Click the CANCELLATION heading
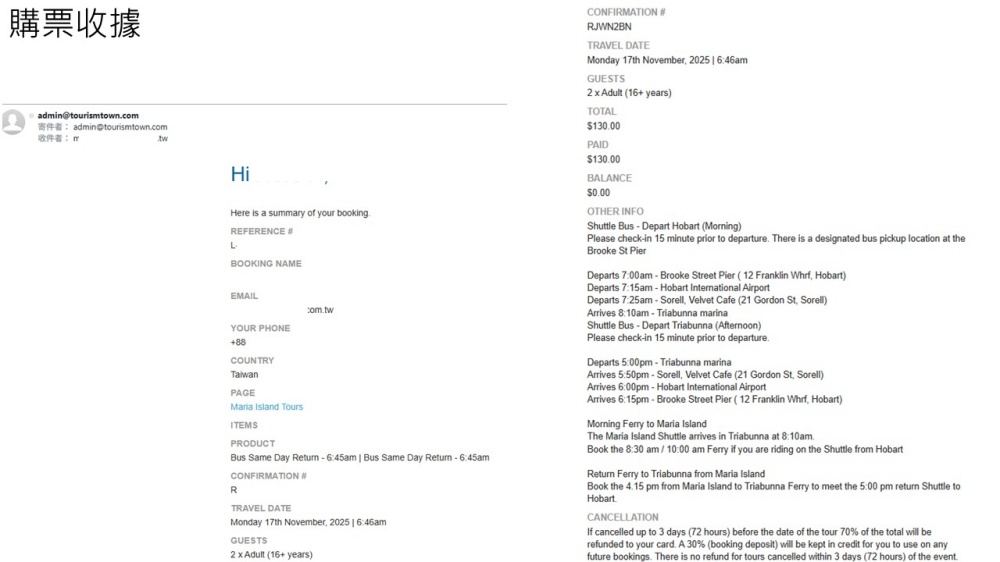1000x562 pixels. coord(622,517)
